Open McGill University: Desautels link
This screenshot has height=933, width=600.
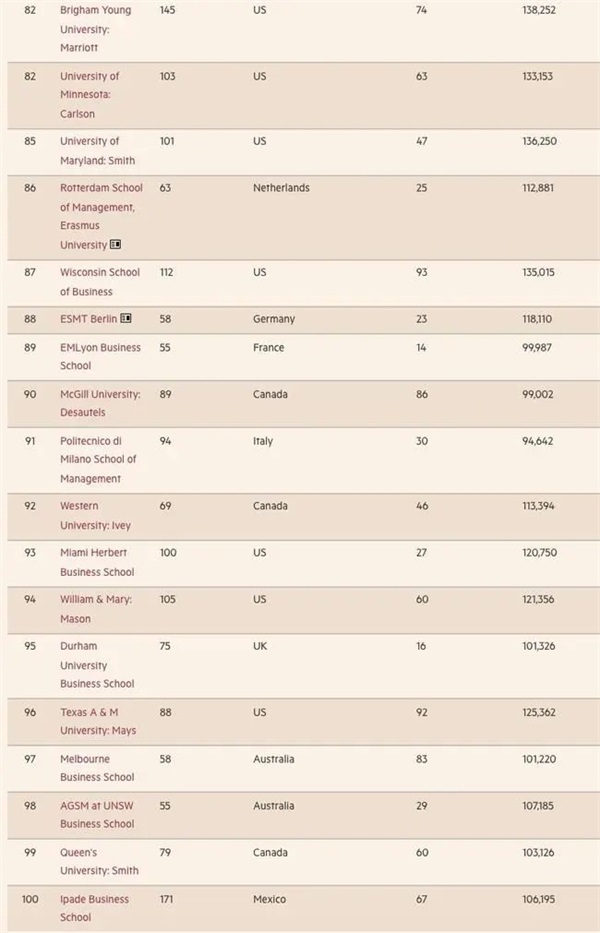99,403
